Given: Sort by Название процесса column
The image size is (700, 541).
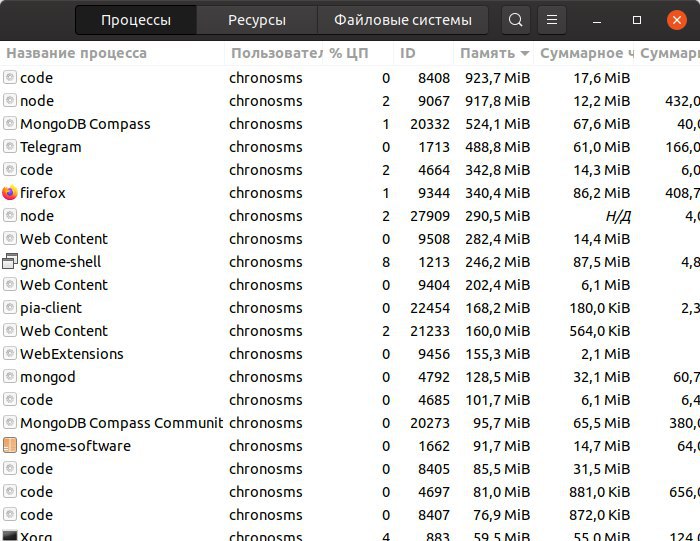Looking at the screenshot, I should coord(112,53).
